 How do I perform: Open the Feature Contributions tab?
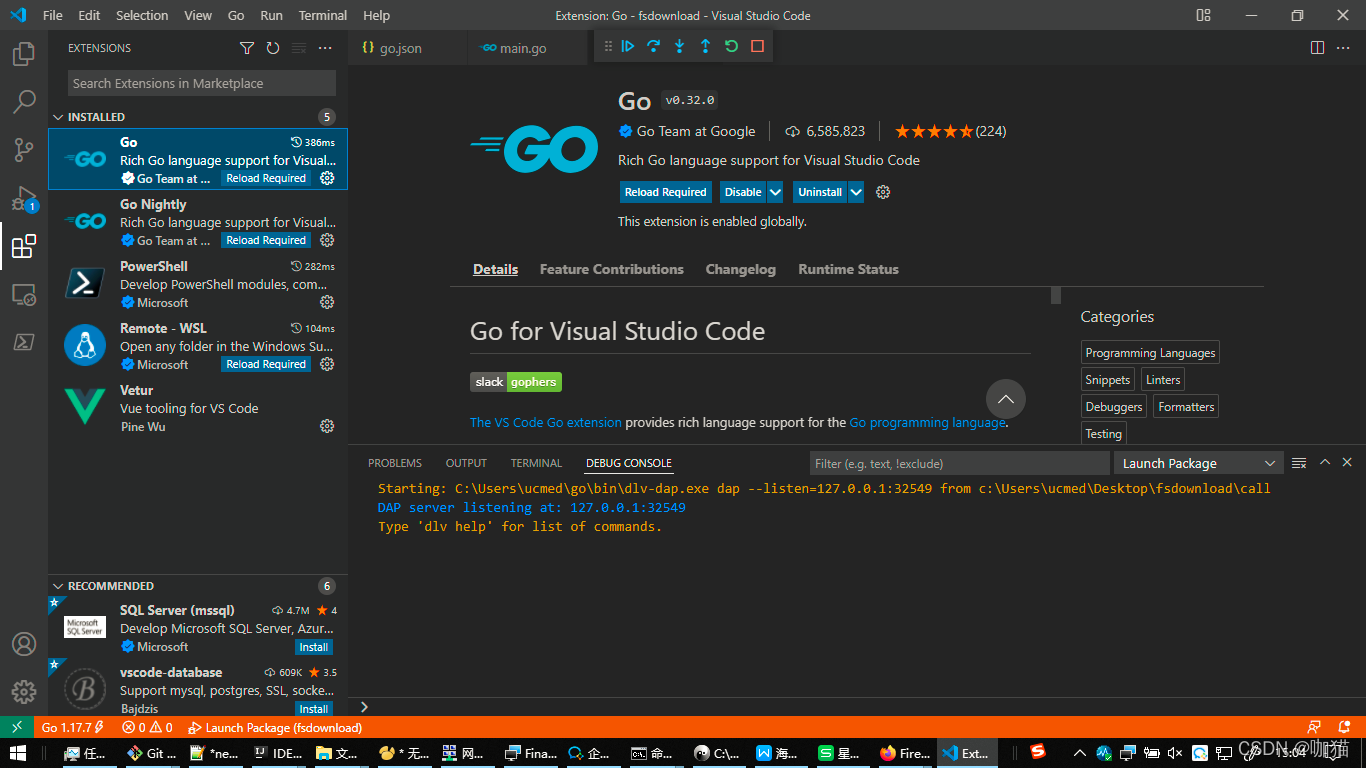point(612,269)
